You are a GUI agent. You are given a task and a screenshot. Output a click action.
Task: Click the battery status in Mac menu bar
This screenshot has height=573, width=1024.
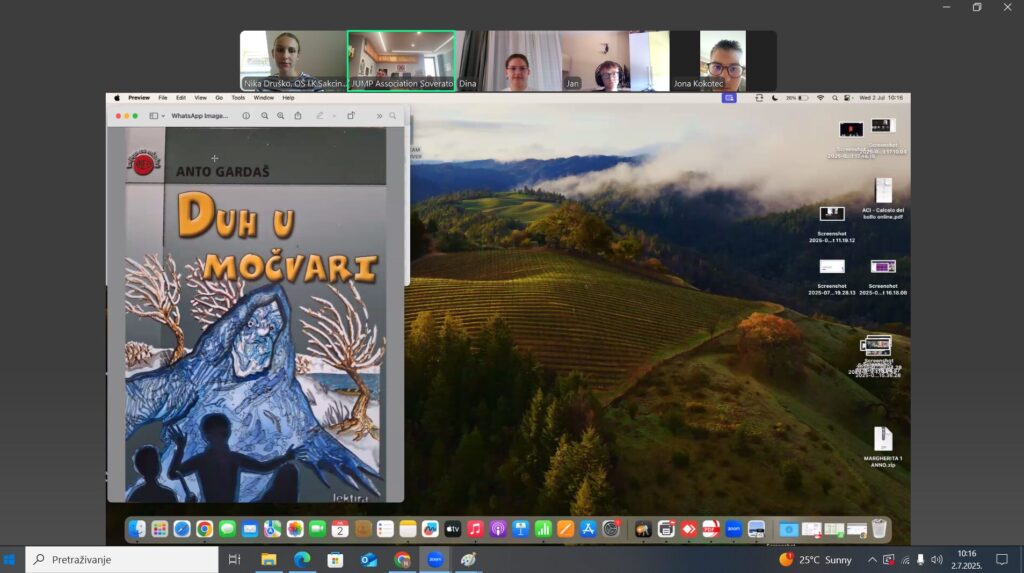[x=797, y=98]
